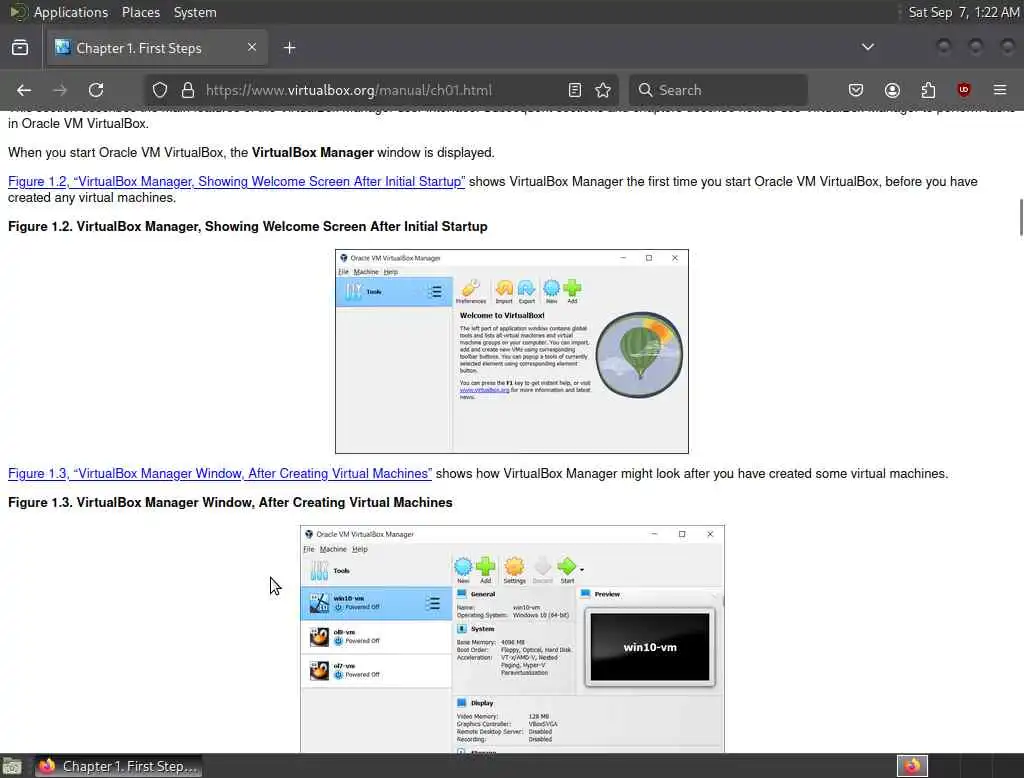Click the Preferences wrench icon in Figure 1.2

tap(471, 291)
